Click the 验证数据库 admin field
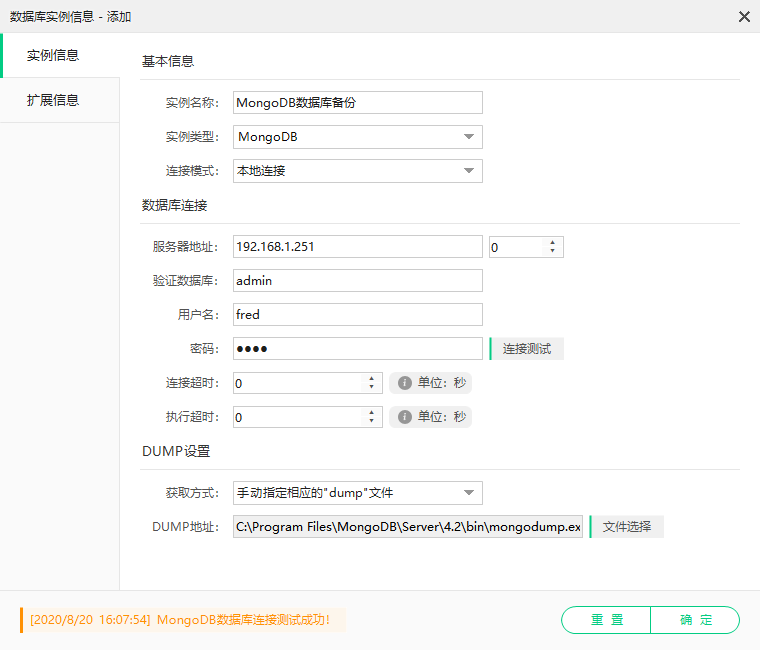Viewport: 760px width, 650px height. [358, 281]
